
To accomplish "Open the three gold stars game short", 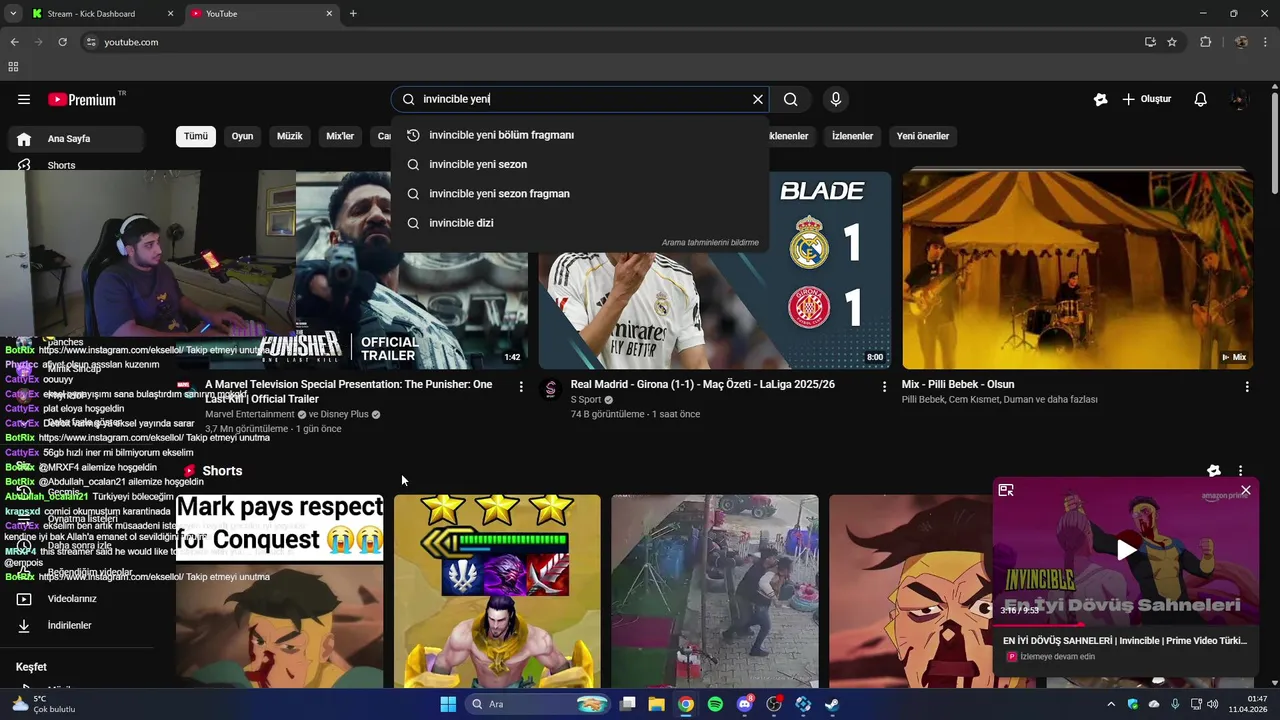I will pyautogui.click(x=497, y=591).
